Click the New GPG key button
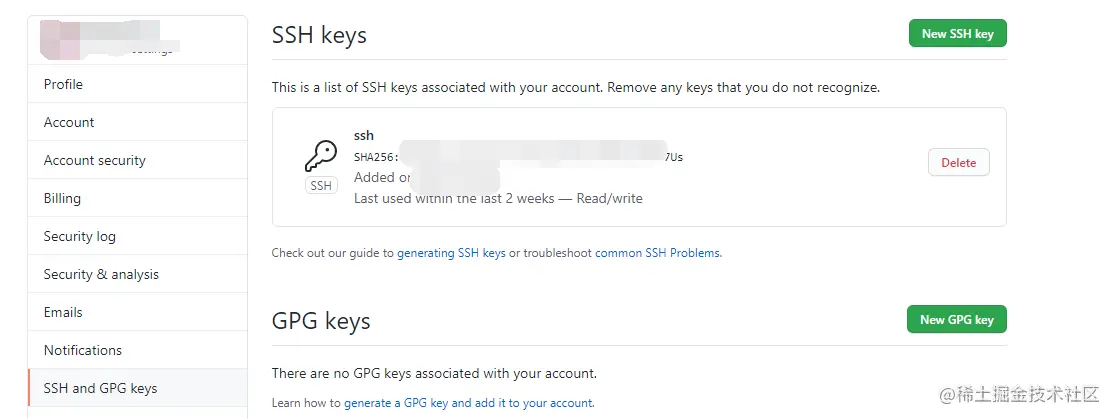 click(x=956, y=319)
